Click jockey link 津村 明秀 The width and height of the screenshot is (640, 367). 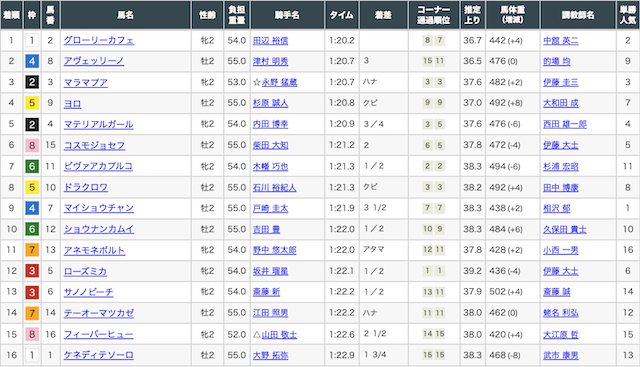coord(270,61)
